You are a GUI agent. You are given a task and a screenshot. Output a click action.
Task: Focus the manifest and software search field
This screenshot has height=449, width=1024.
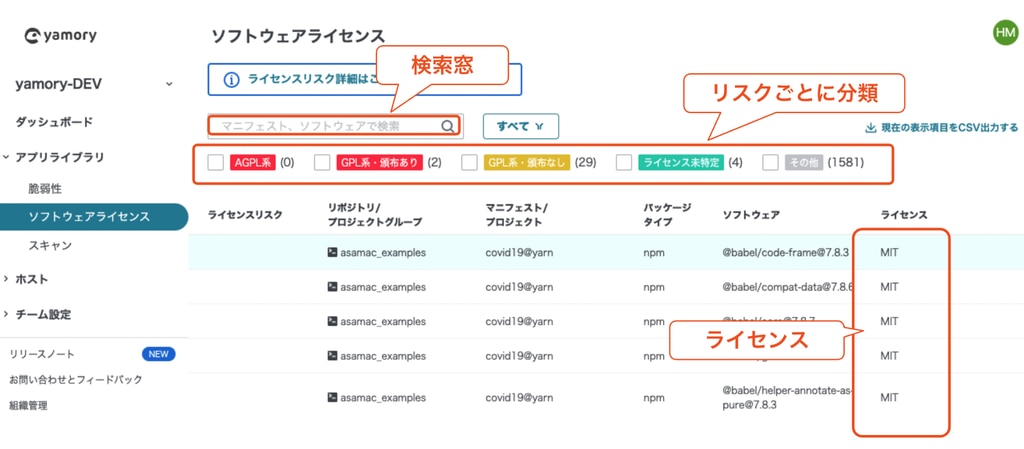pos(325,126)
